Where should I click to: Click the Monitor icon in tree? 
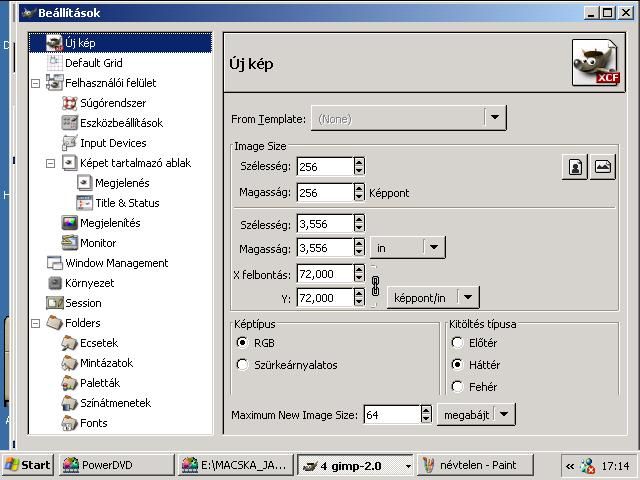point(69,243)
